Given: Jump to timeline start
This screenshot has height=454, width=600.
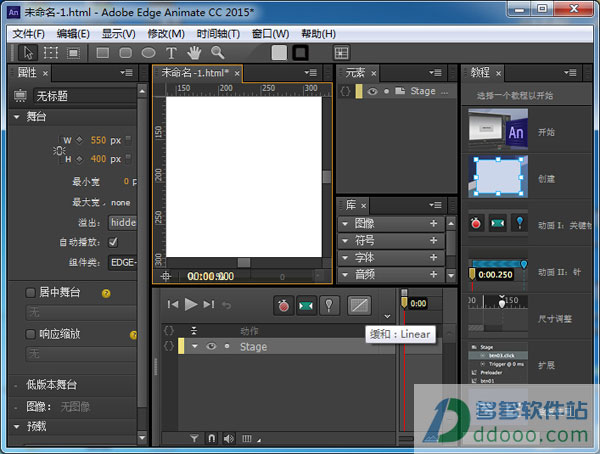Looking at the screenshot, I should point(173,305).
